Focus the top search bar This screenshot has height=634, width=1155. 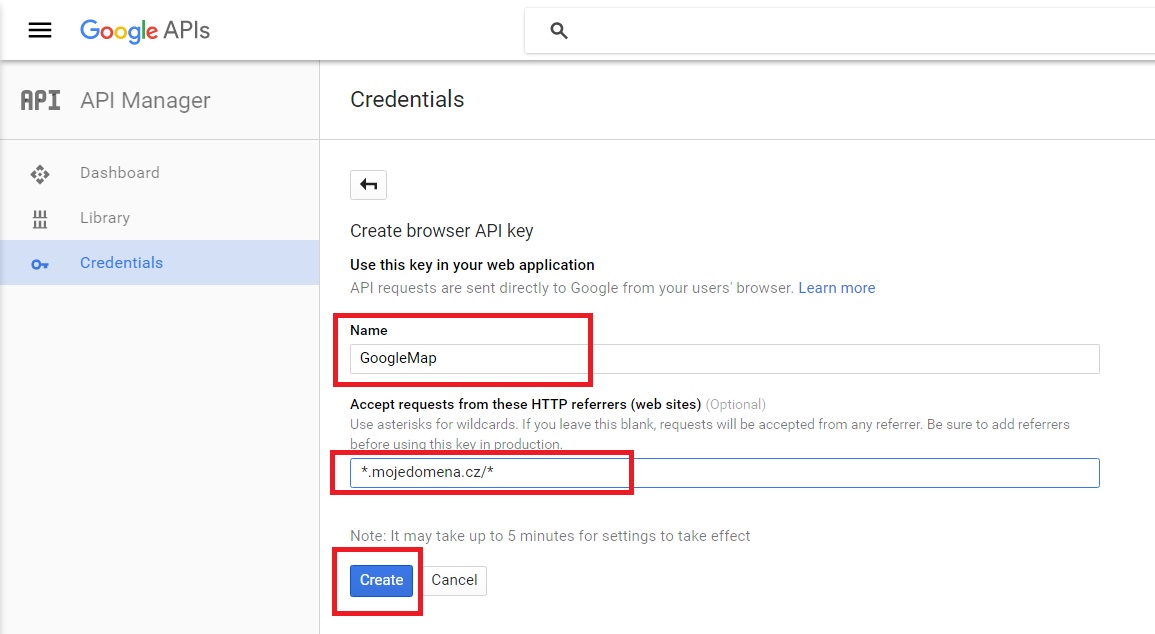pos(850,31)
